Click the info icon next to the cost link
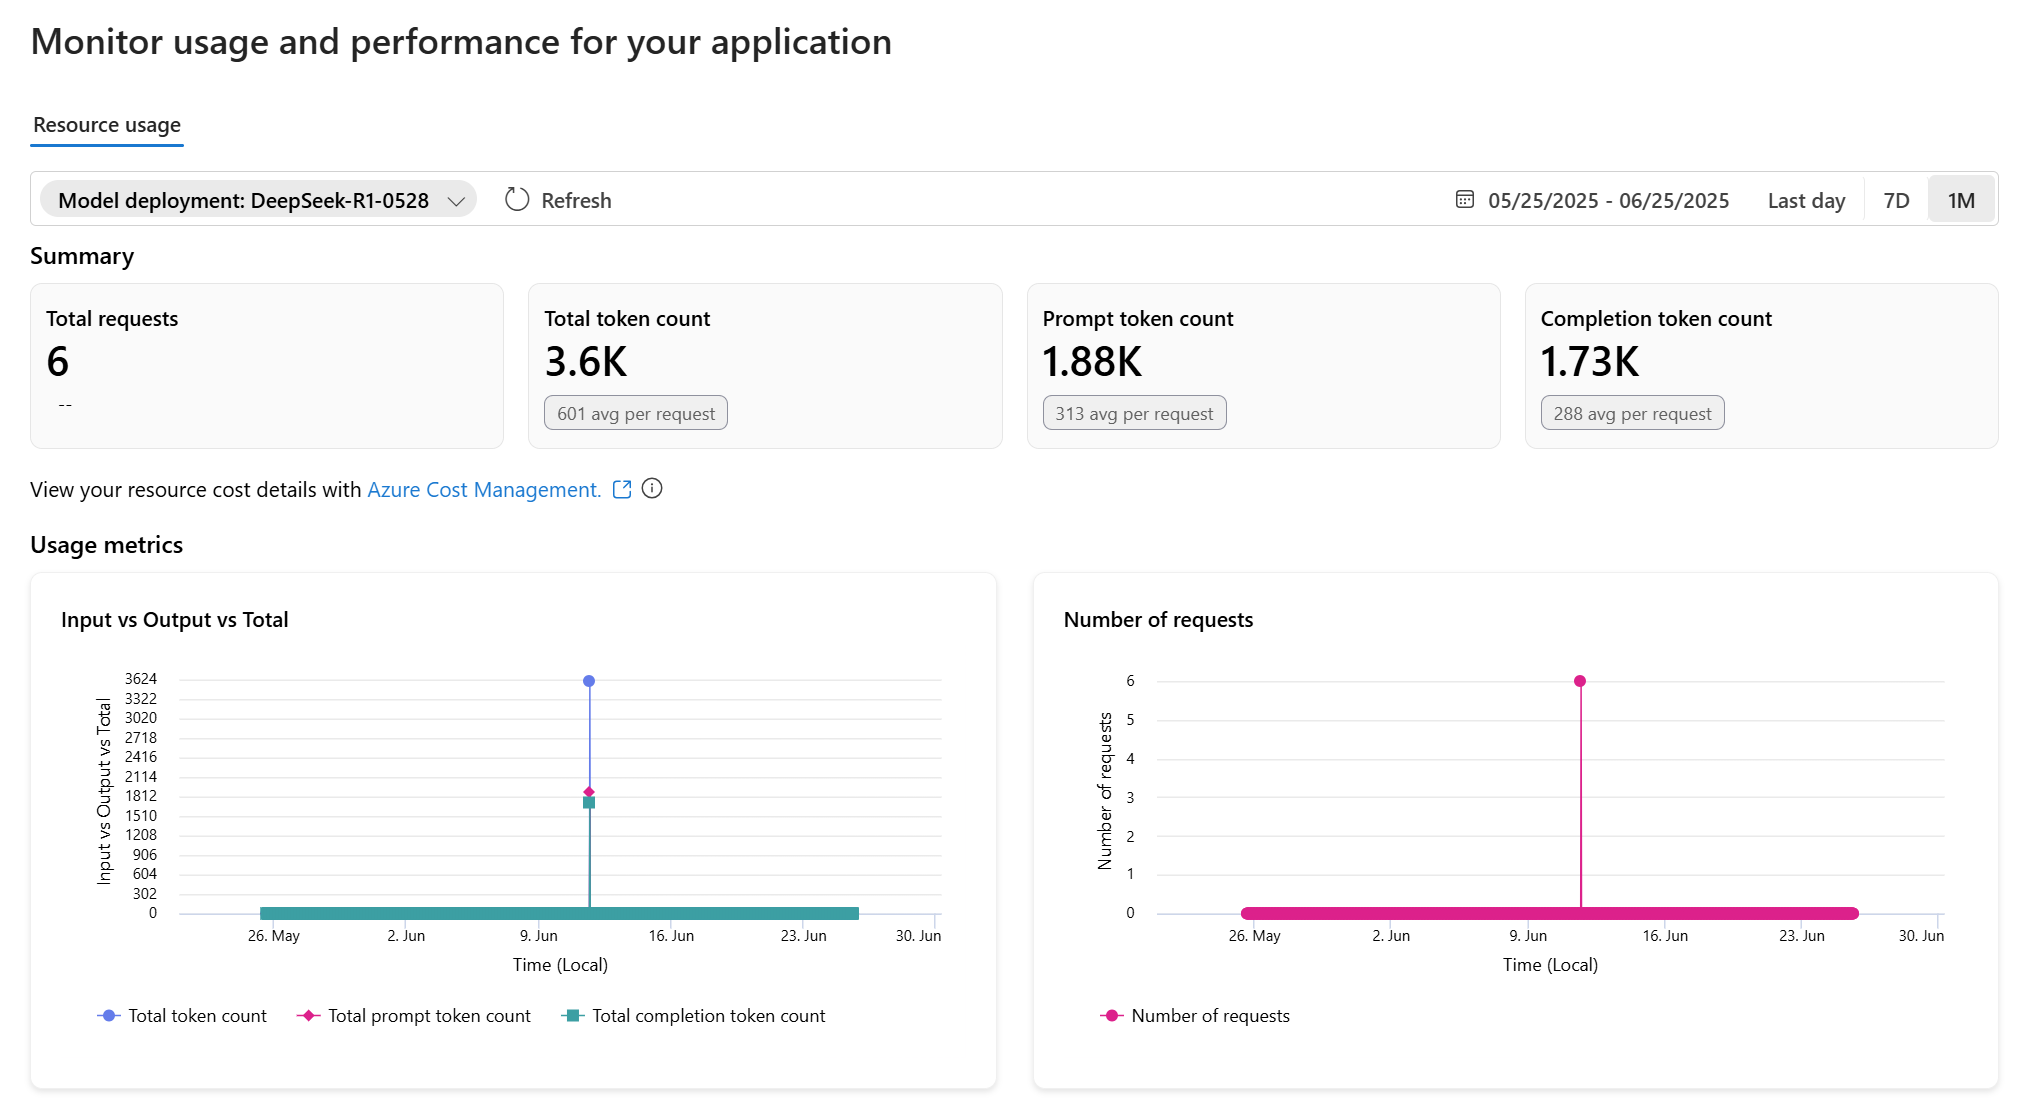Viewport: 2032px width, 1105px height. (652, 489)
